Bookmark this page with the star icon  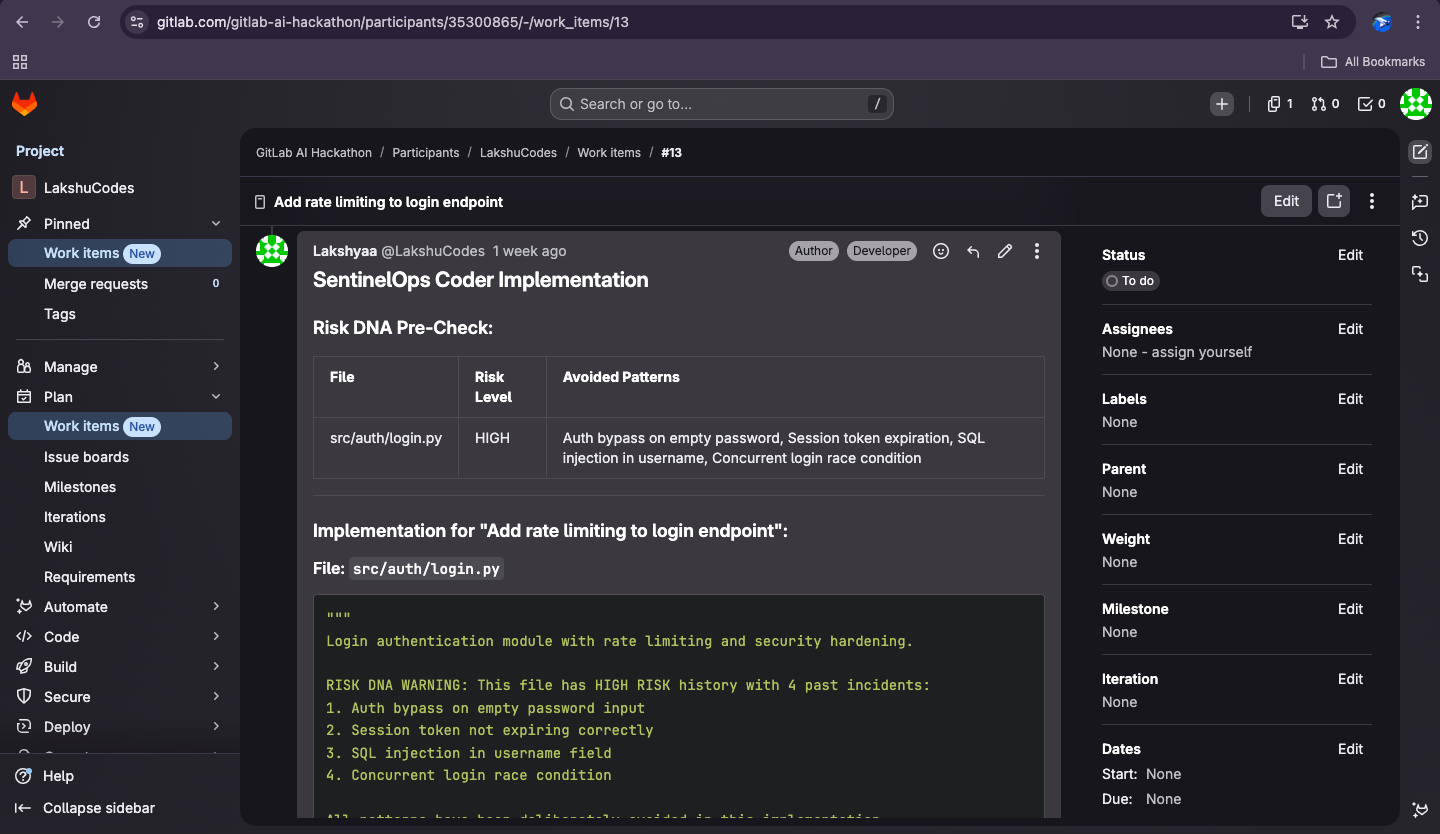pos(1332,22)
